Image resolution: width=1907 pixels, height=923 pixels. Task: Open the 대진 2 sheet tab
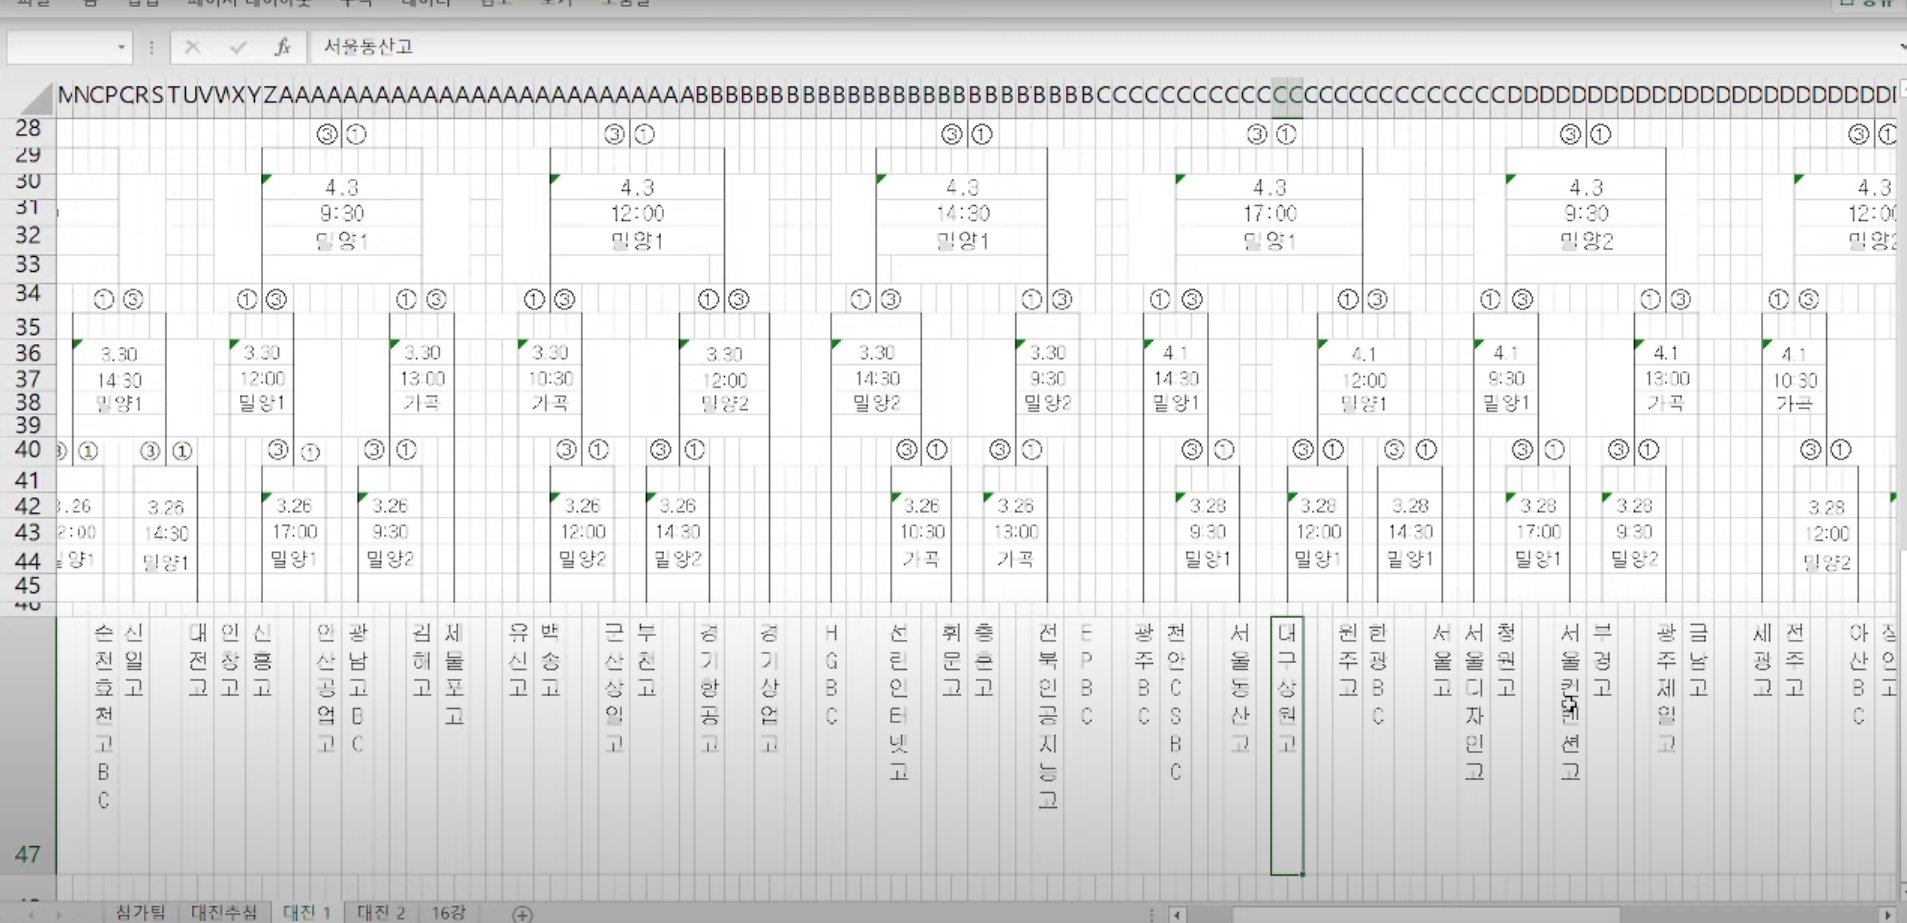pyautogui.click(x=381, y=912)
